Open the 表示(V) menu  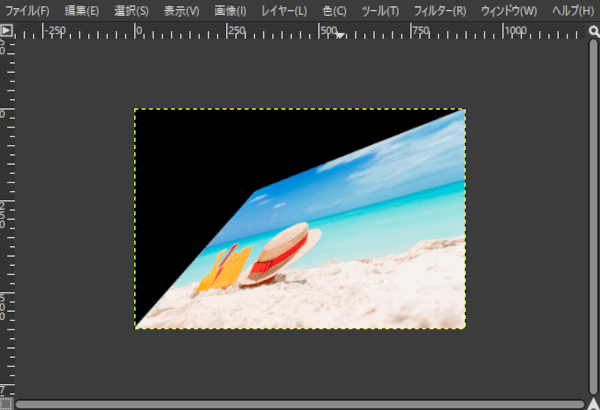click(x=181, y=11)
